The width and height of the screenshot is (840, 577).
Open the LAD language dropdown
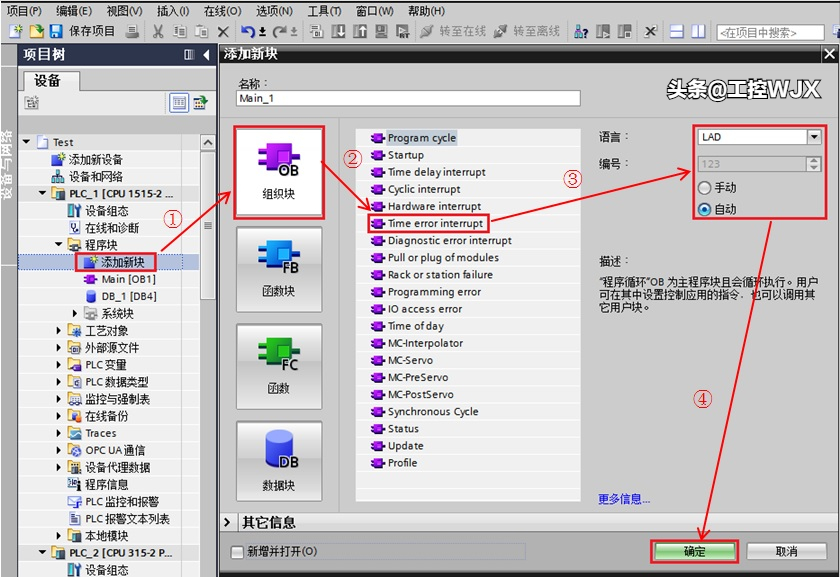coord(813,137)
